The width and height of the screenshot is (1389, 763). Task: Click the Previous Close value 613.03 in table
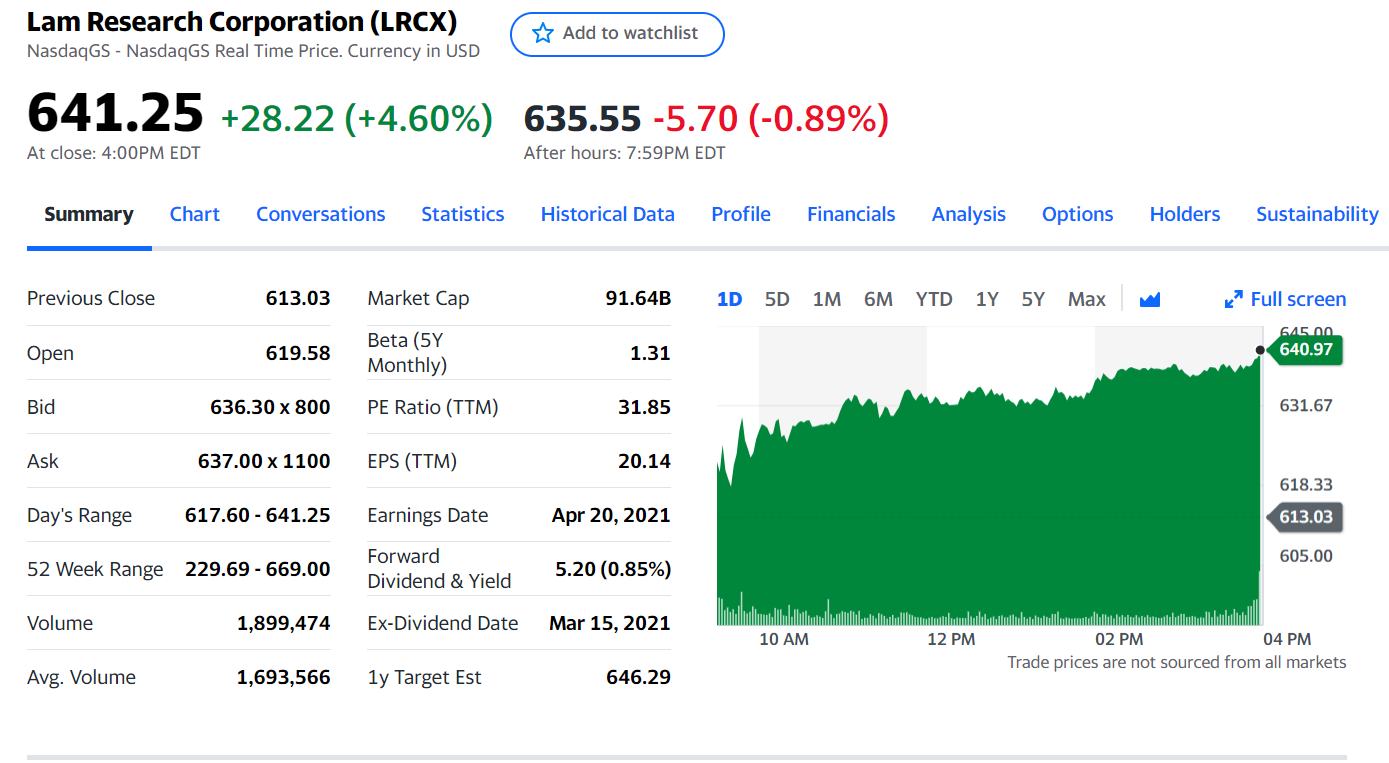click(x=298, y=298)
